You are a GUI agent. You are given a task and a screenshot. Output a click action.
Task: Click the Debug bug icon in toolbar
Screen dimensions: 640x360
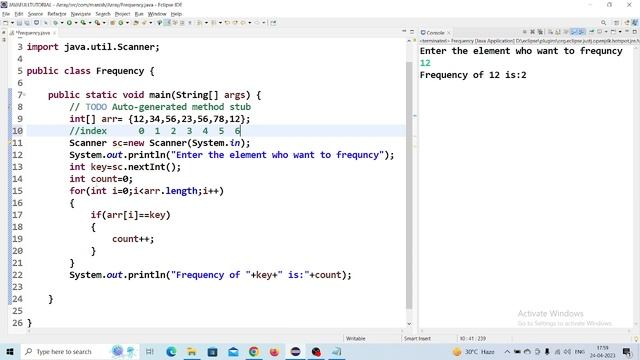[x=56, y=23]
